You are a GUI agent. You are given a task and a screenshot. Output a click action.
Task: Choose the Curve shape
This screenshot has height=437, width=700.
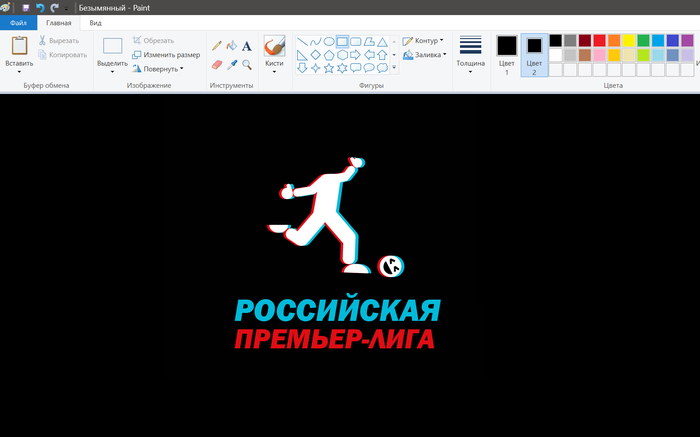click(x=316, y=42)
